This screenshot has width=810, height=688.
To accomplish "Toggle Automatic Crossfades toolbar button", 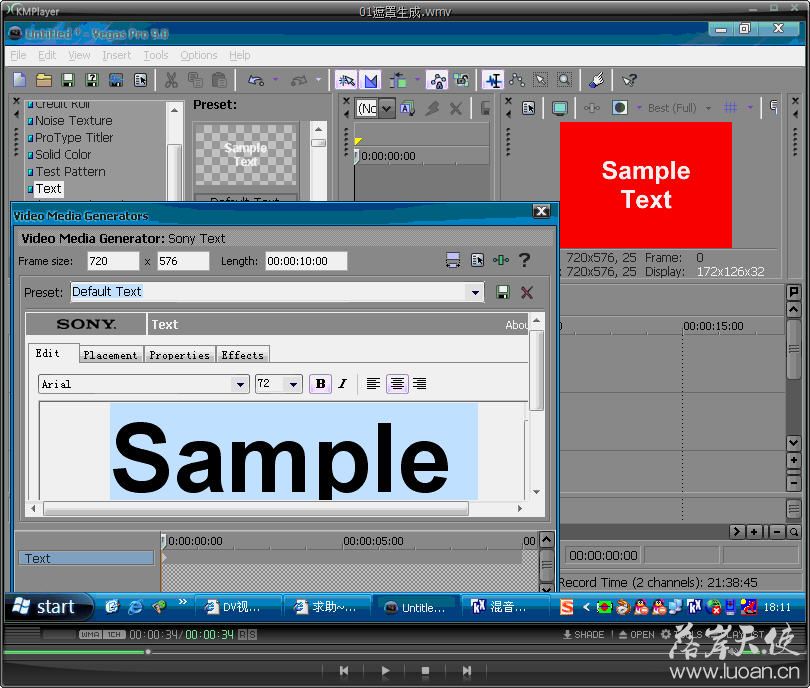I will click(x=370, y=80).
